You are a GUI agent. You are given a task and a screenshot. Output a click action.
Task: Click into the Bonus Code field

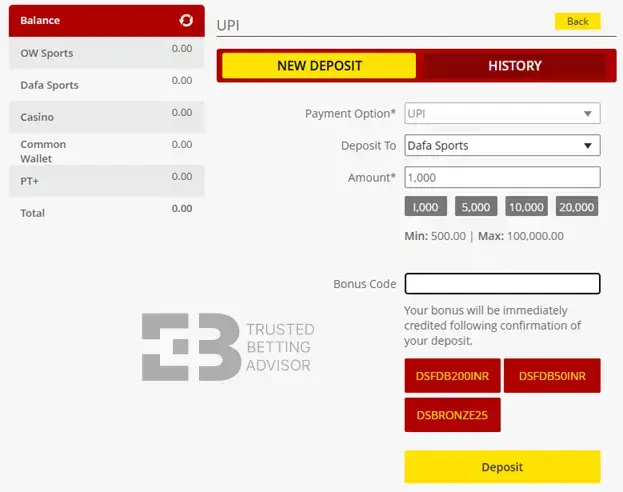click(x=502, y=284)
